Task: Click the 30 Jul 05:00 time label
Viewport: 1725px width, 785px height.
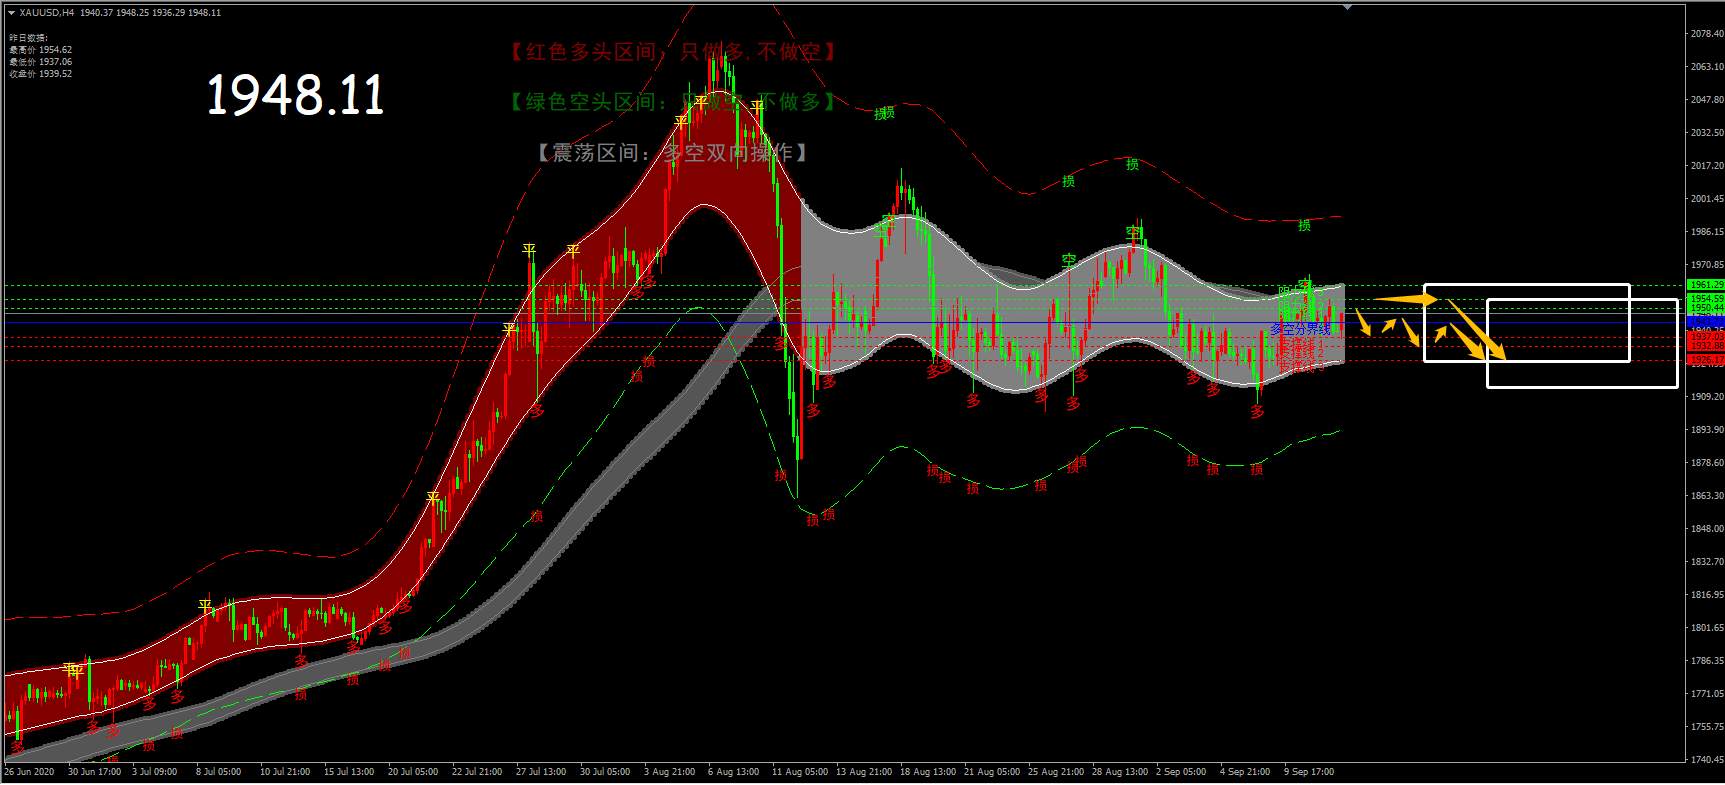Action: pyautogui.click(x=605, y=772)
